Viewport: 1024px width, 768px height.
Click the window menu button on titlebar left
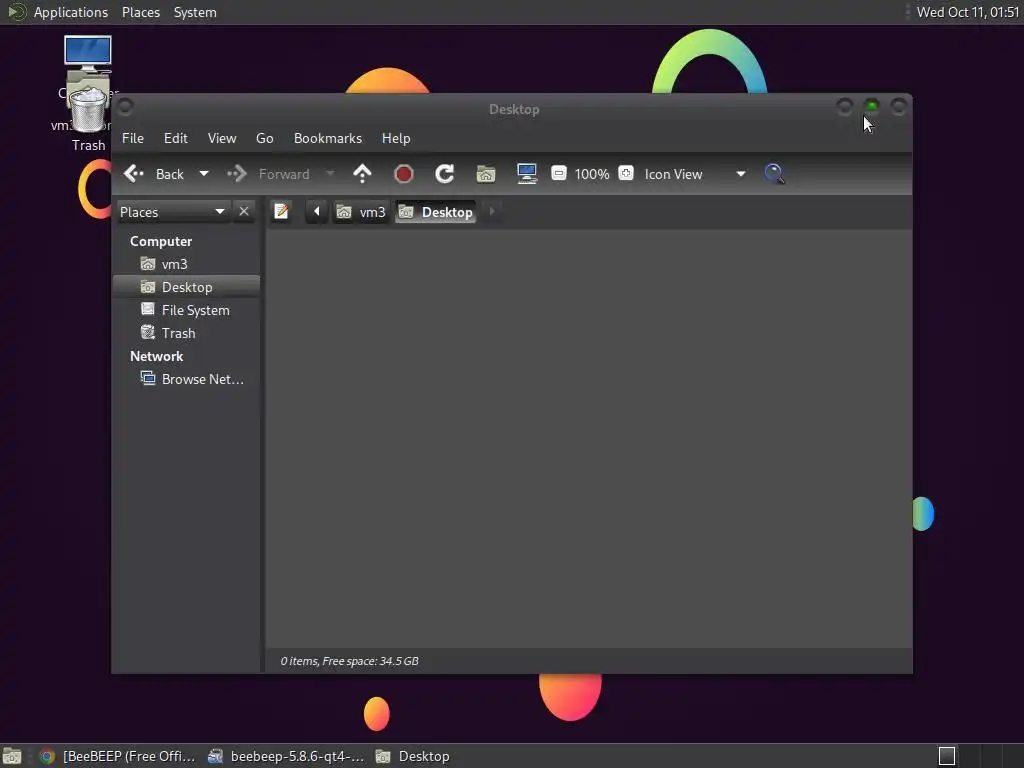[x=125, y=106]
